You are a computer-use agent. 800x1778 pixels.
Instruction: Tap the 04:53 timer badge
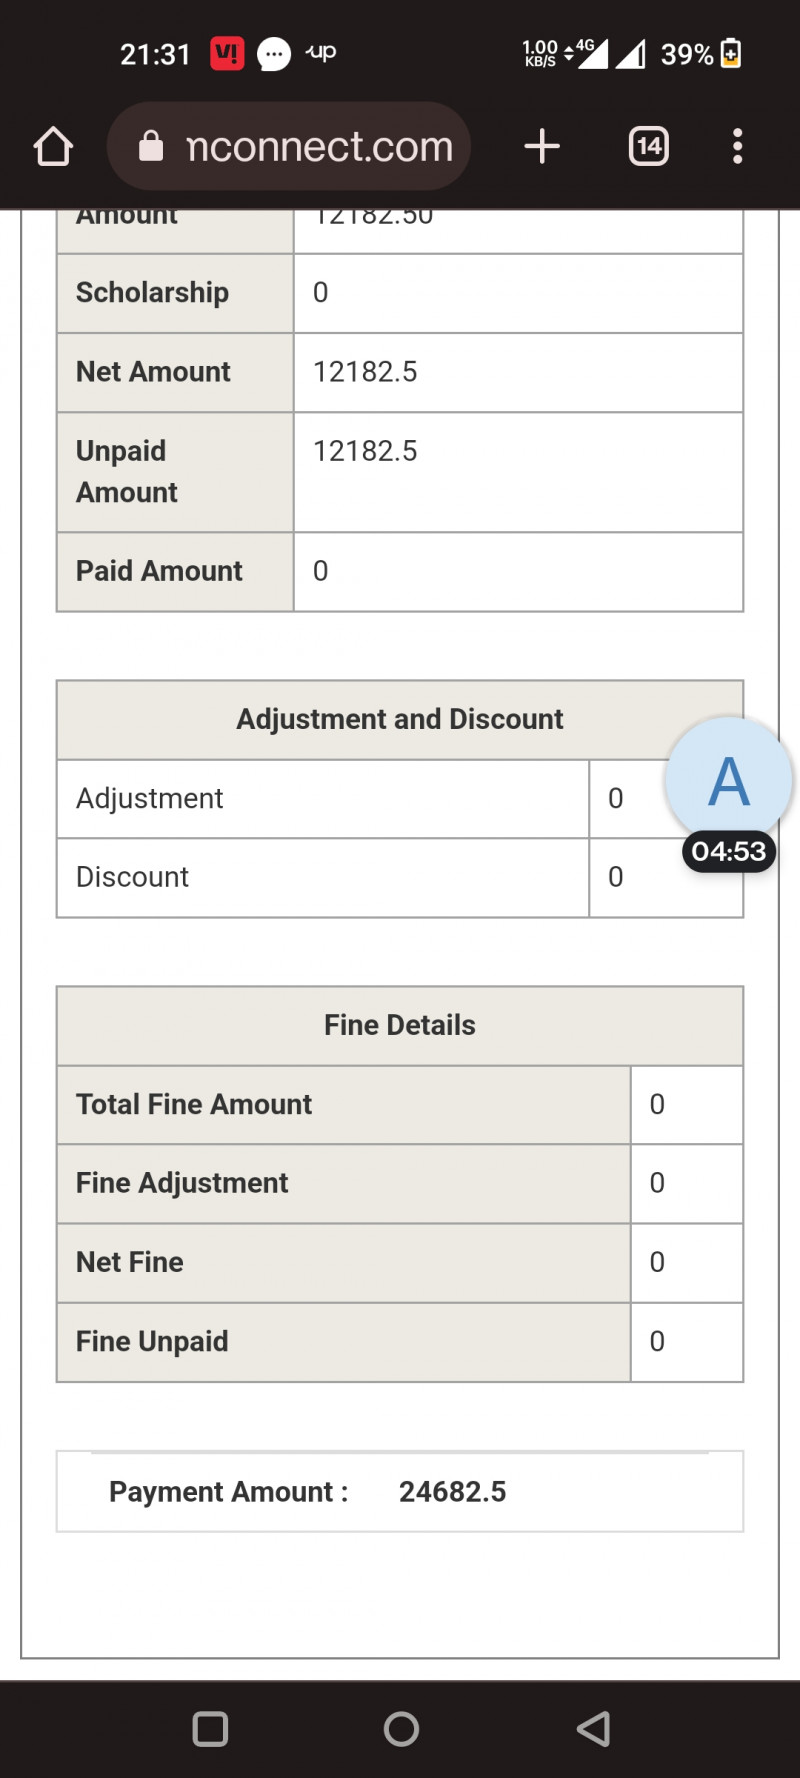728,851
